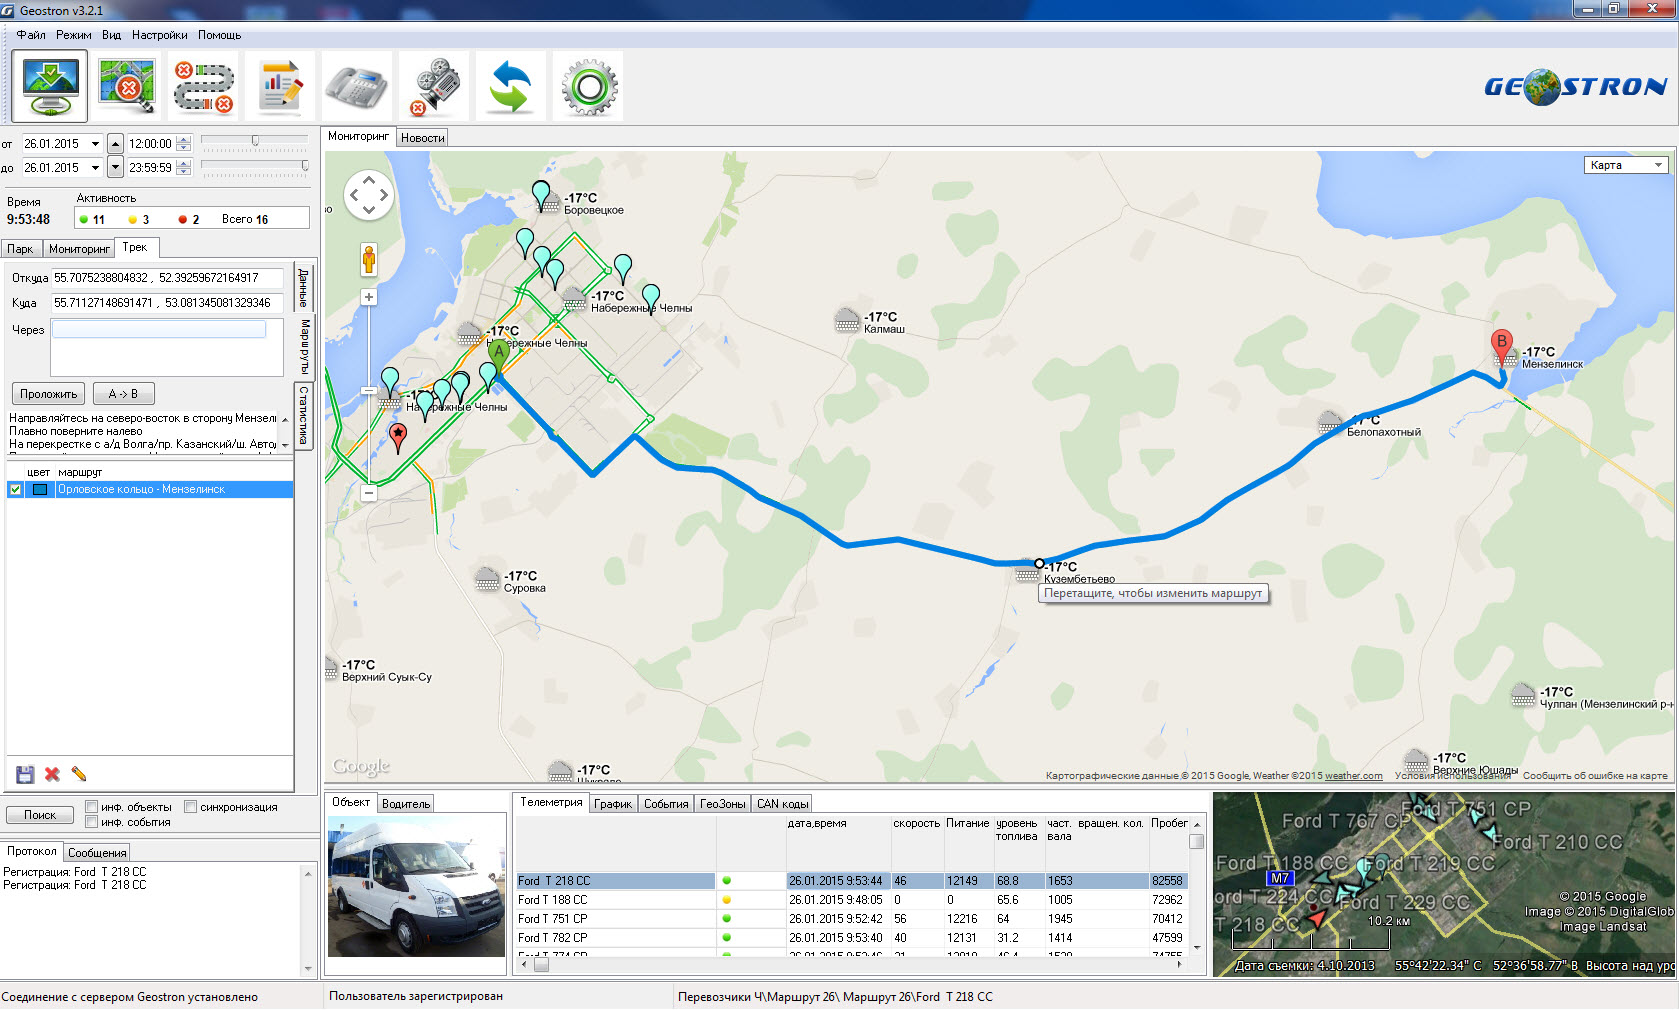
Task: Open the start date dropdown
Action: coord(95,144)
